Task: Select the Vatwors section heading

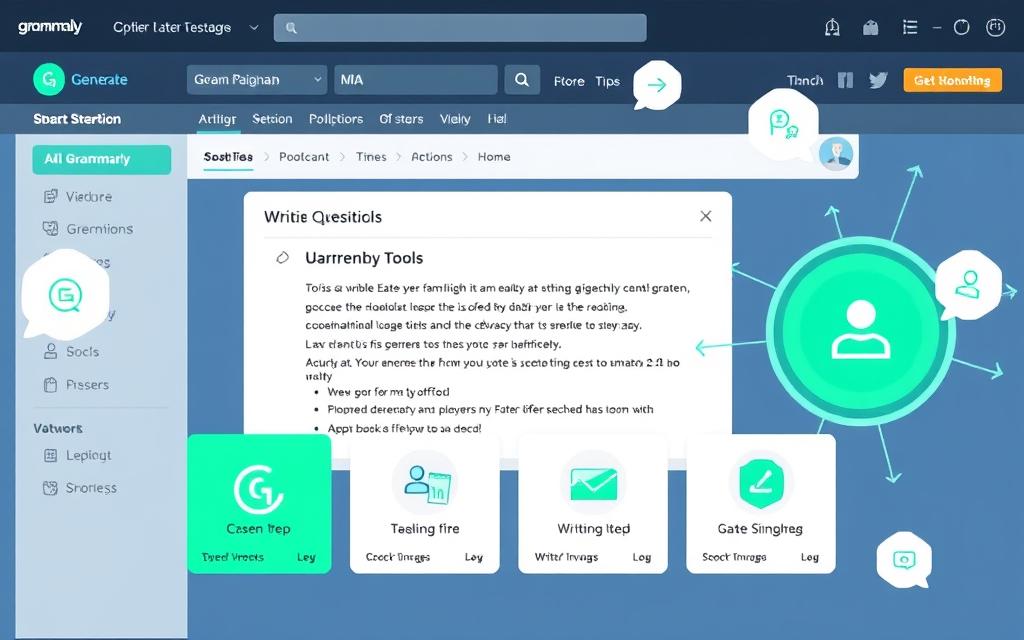Action: pos(58,428)
